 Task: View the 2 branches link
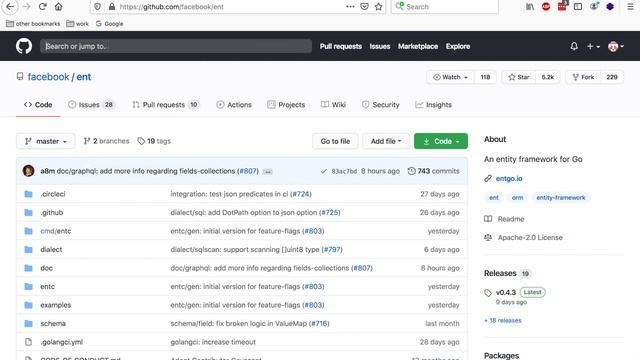tap(106, 141)
